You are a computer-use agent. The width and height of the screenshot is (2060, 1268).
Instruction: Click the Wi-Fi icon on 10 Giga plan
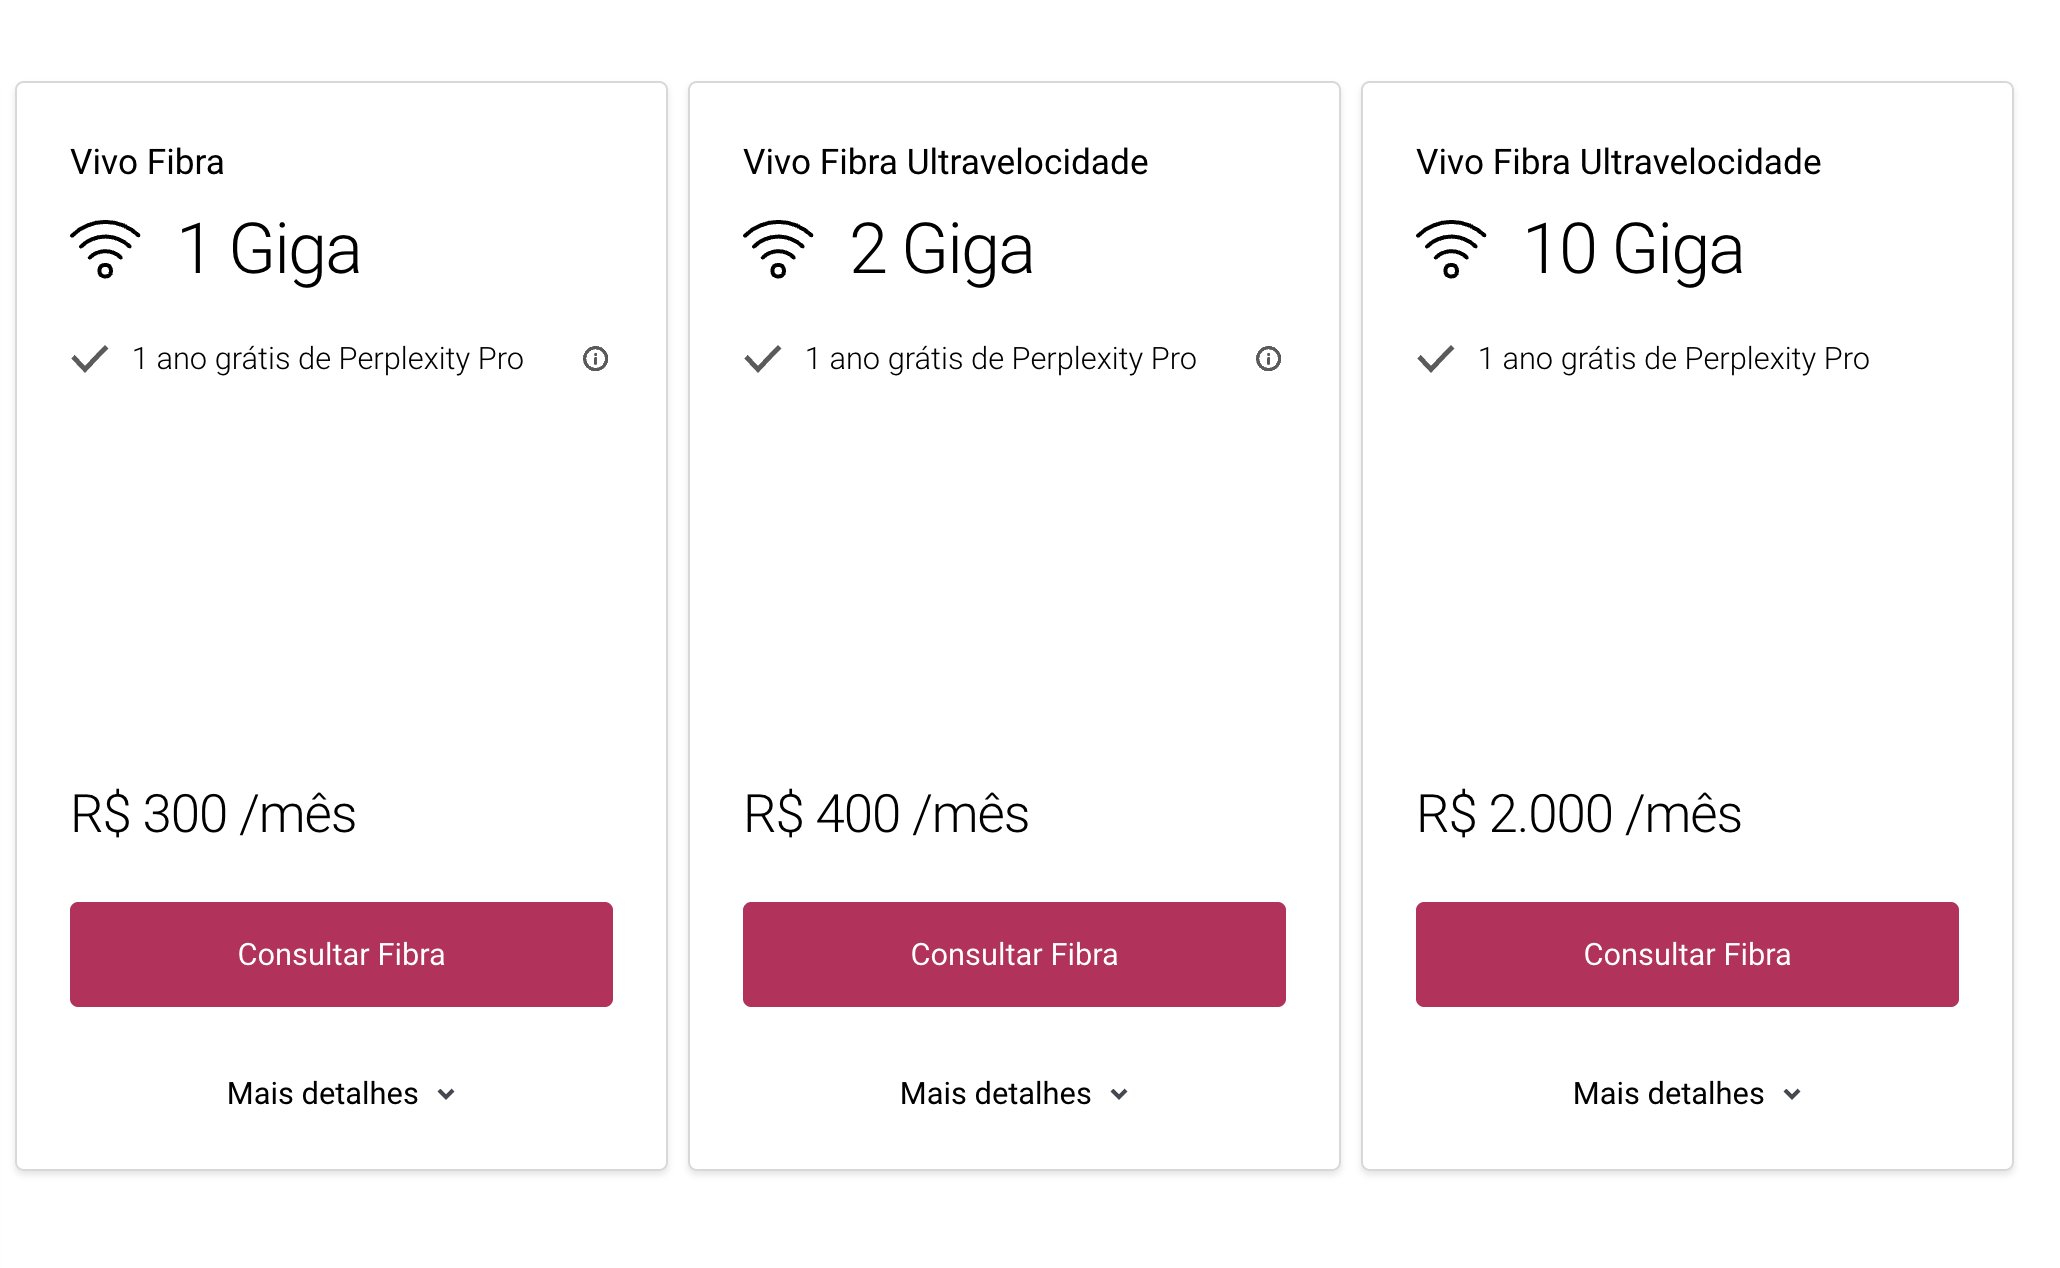pyautogui.click(x=1451, y=249)
